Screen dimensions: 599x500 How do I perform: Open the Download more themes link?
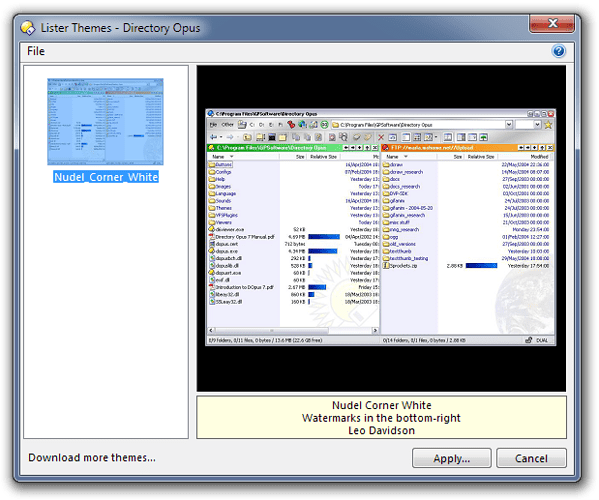point(92,458)
